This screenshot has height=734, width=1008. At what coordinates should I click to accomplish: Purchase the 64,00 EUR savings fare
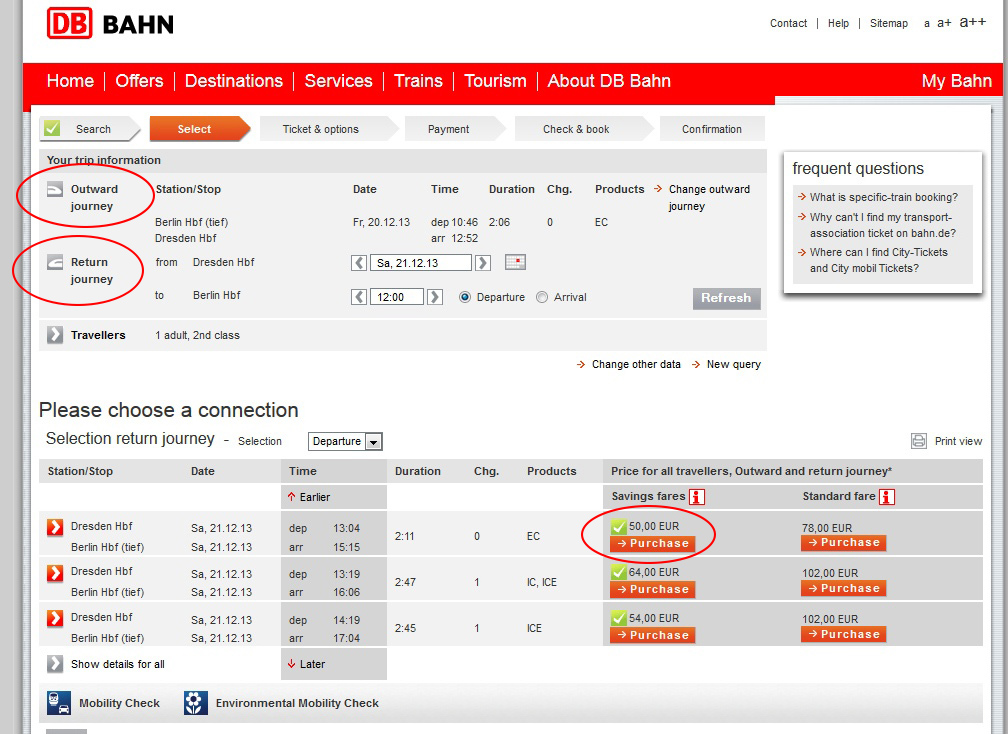point(652,589)
